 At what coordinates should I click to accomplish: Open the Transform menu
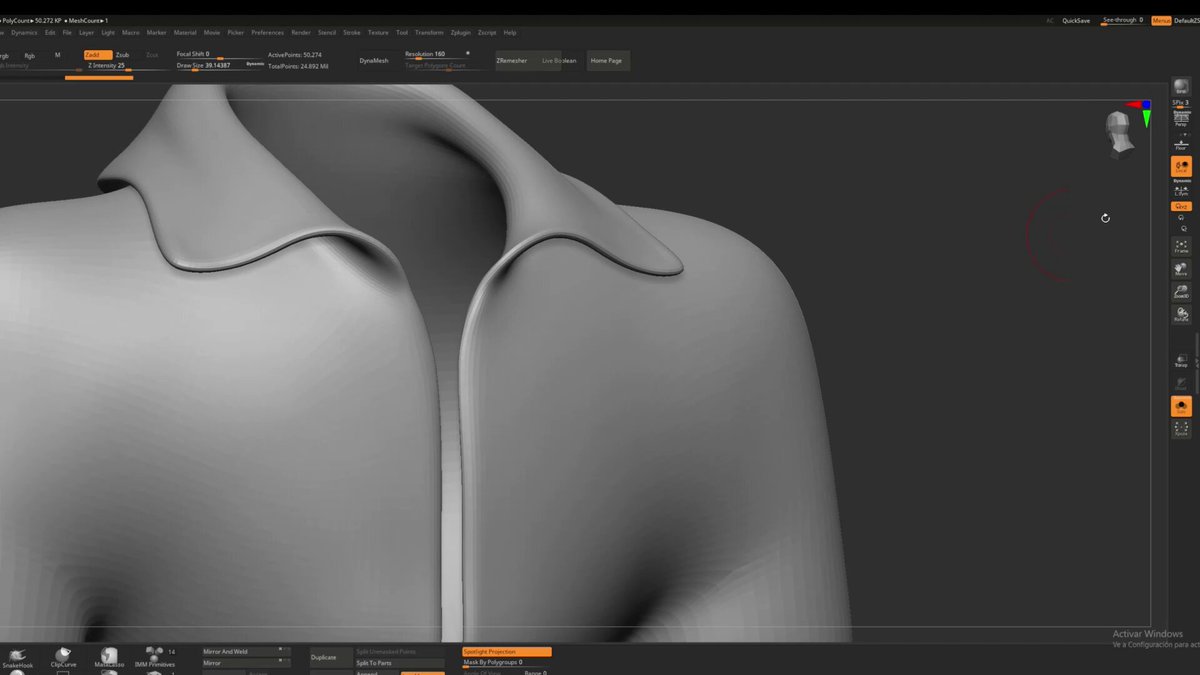tap(429, 33)
